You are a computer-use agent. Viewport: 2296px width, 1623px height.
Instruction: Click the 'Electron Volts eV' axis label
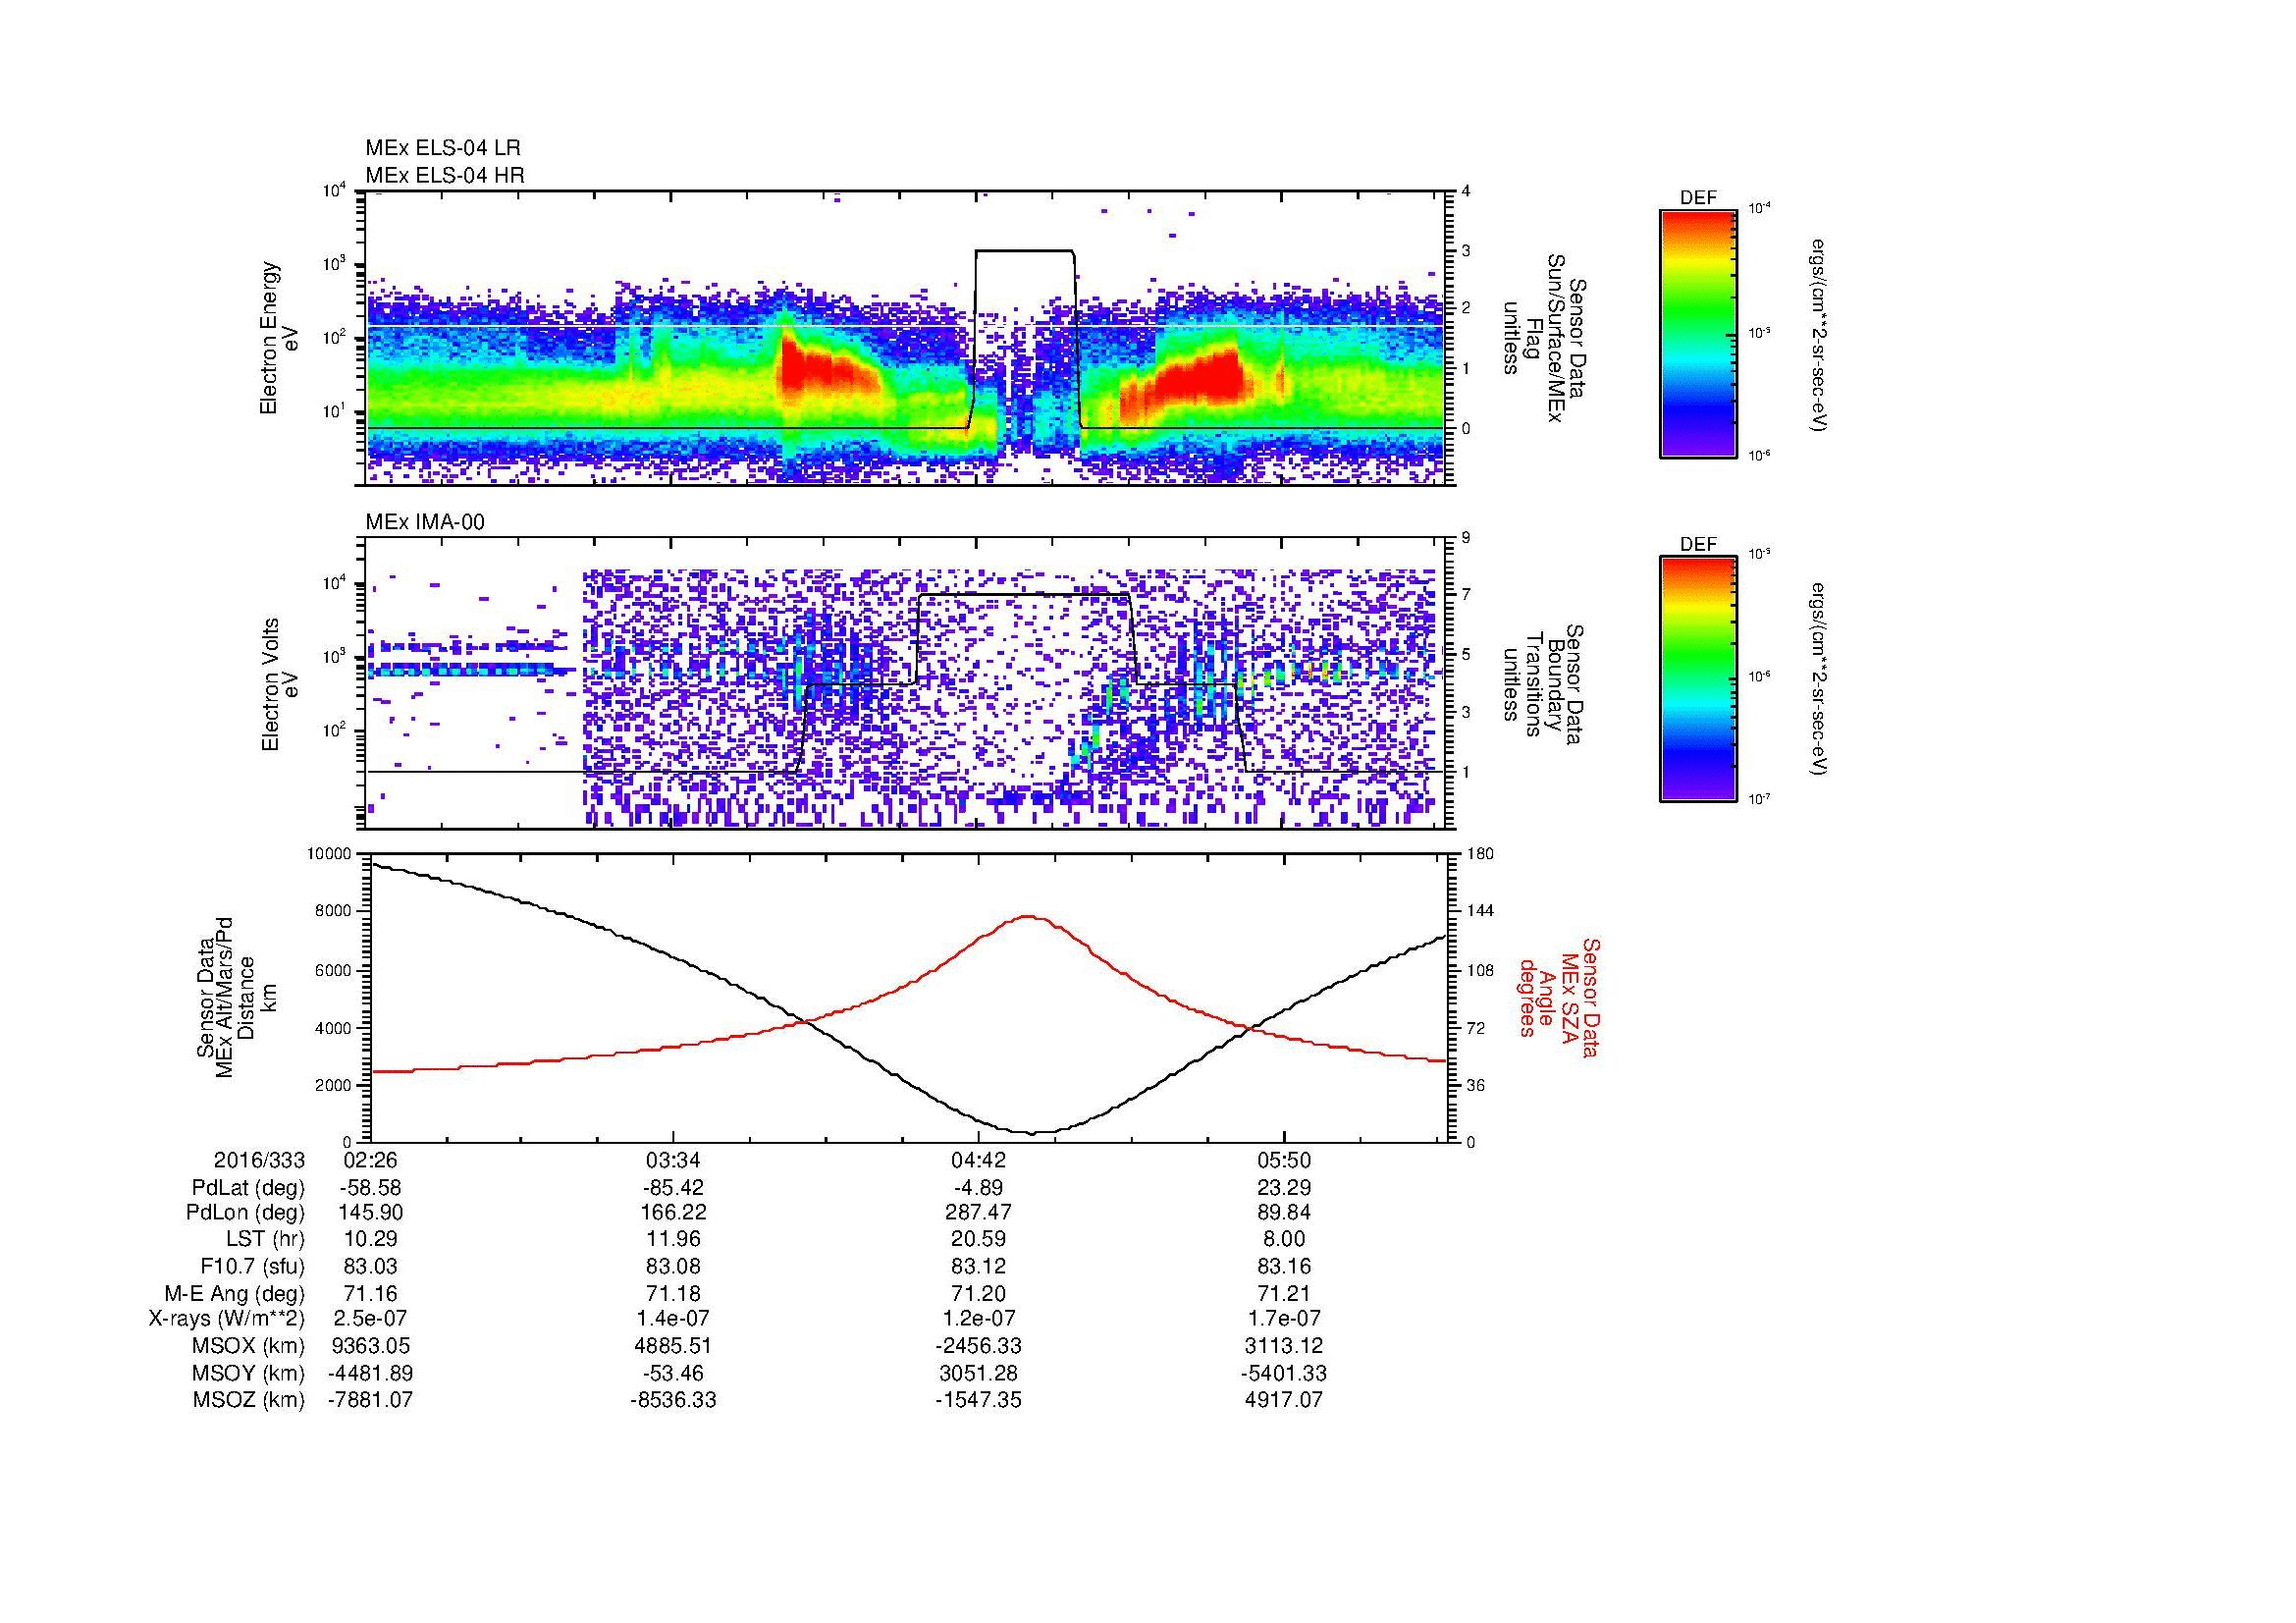pyautogui.click(x=279, y=685)
